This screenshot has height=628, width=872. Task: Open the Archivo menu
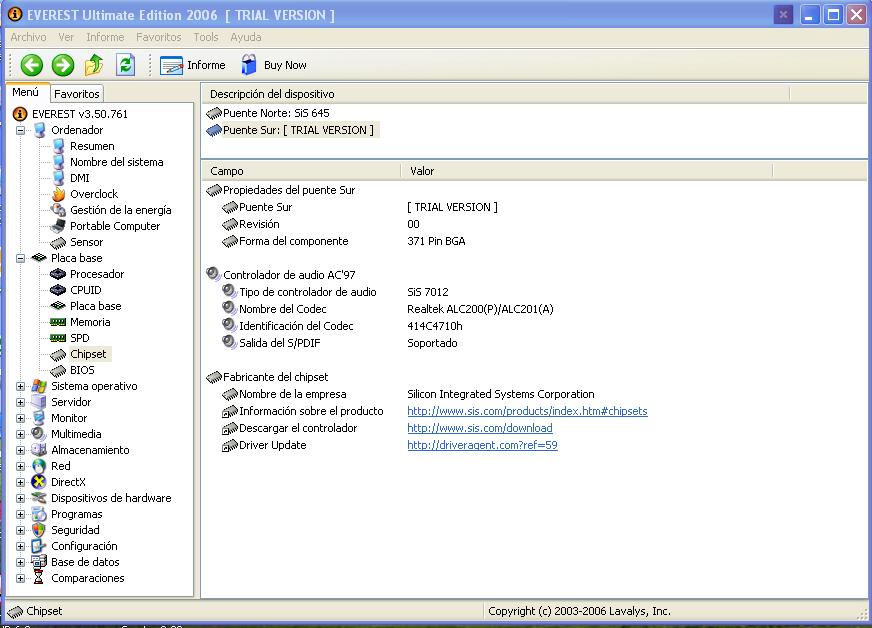coord(28,37)
